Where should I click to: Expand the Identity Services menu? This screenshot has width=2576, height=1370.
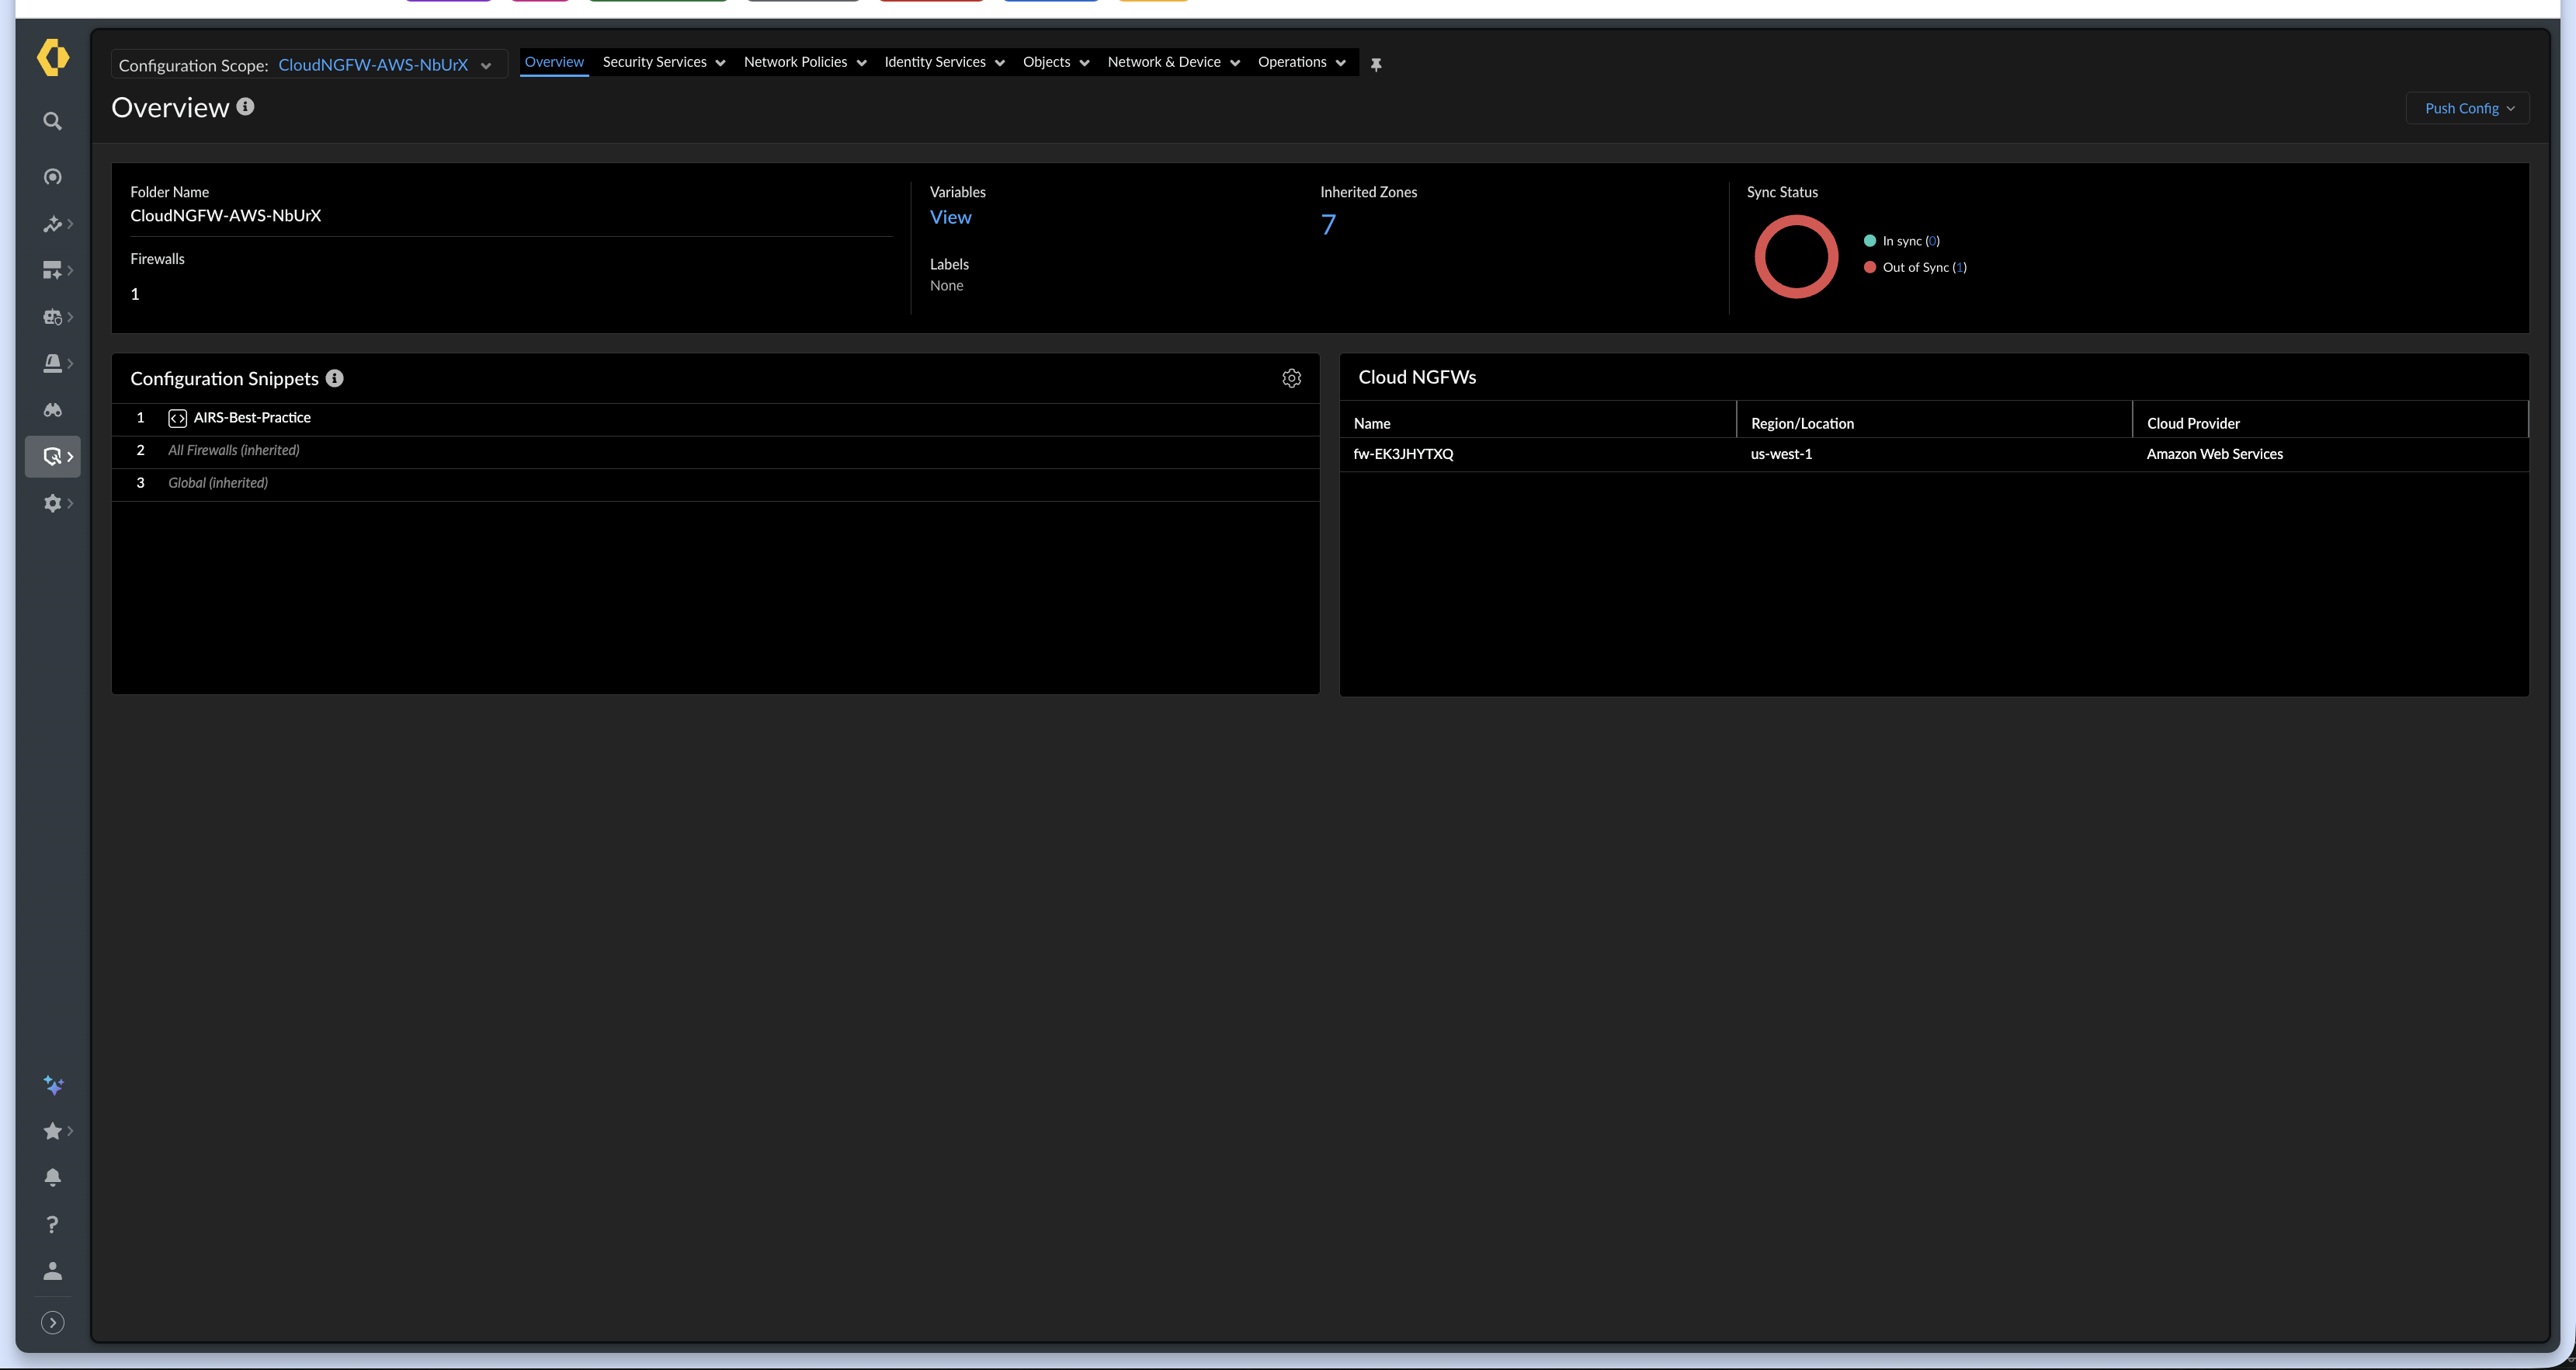[944, 62]
